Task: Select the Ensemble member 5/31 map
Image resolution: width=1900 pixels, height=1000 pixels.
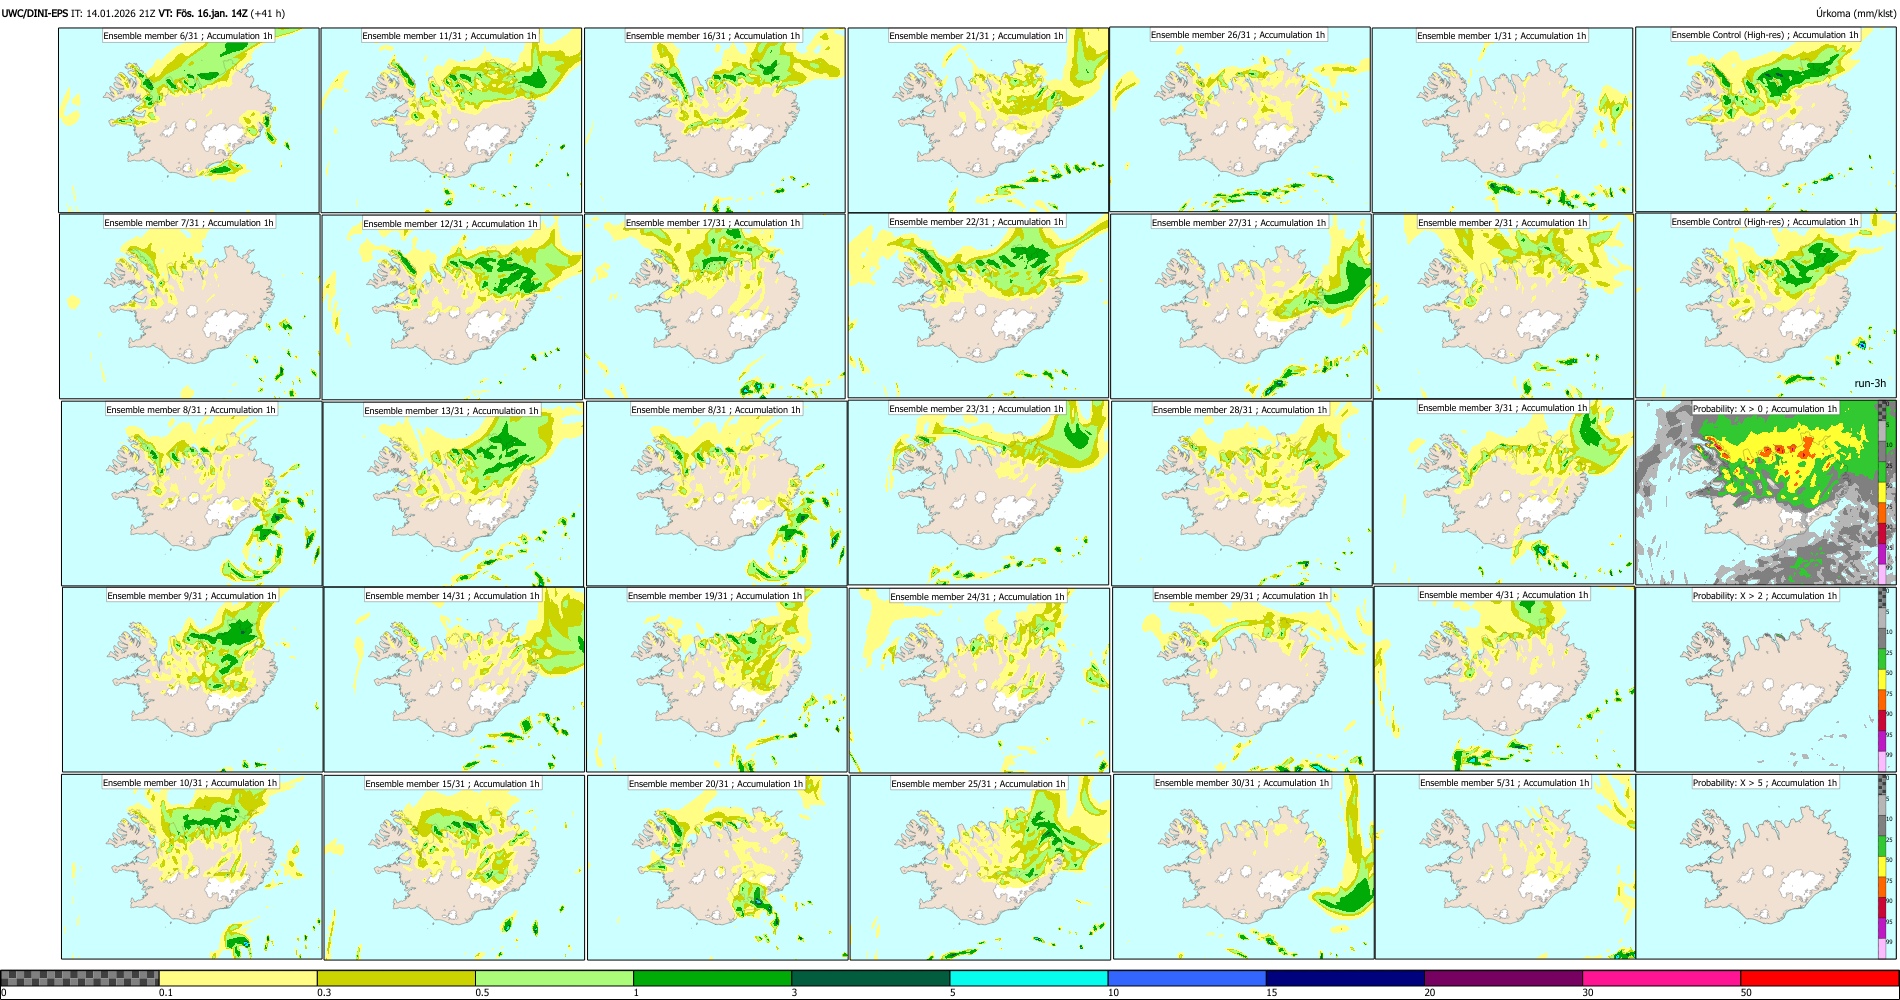Action: [x=1505, y=867]
